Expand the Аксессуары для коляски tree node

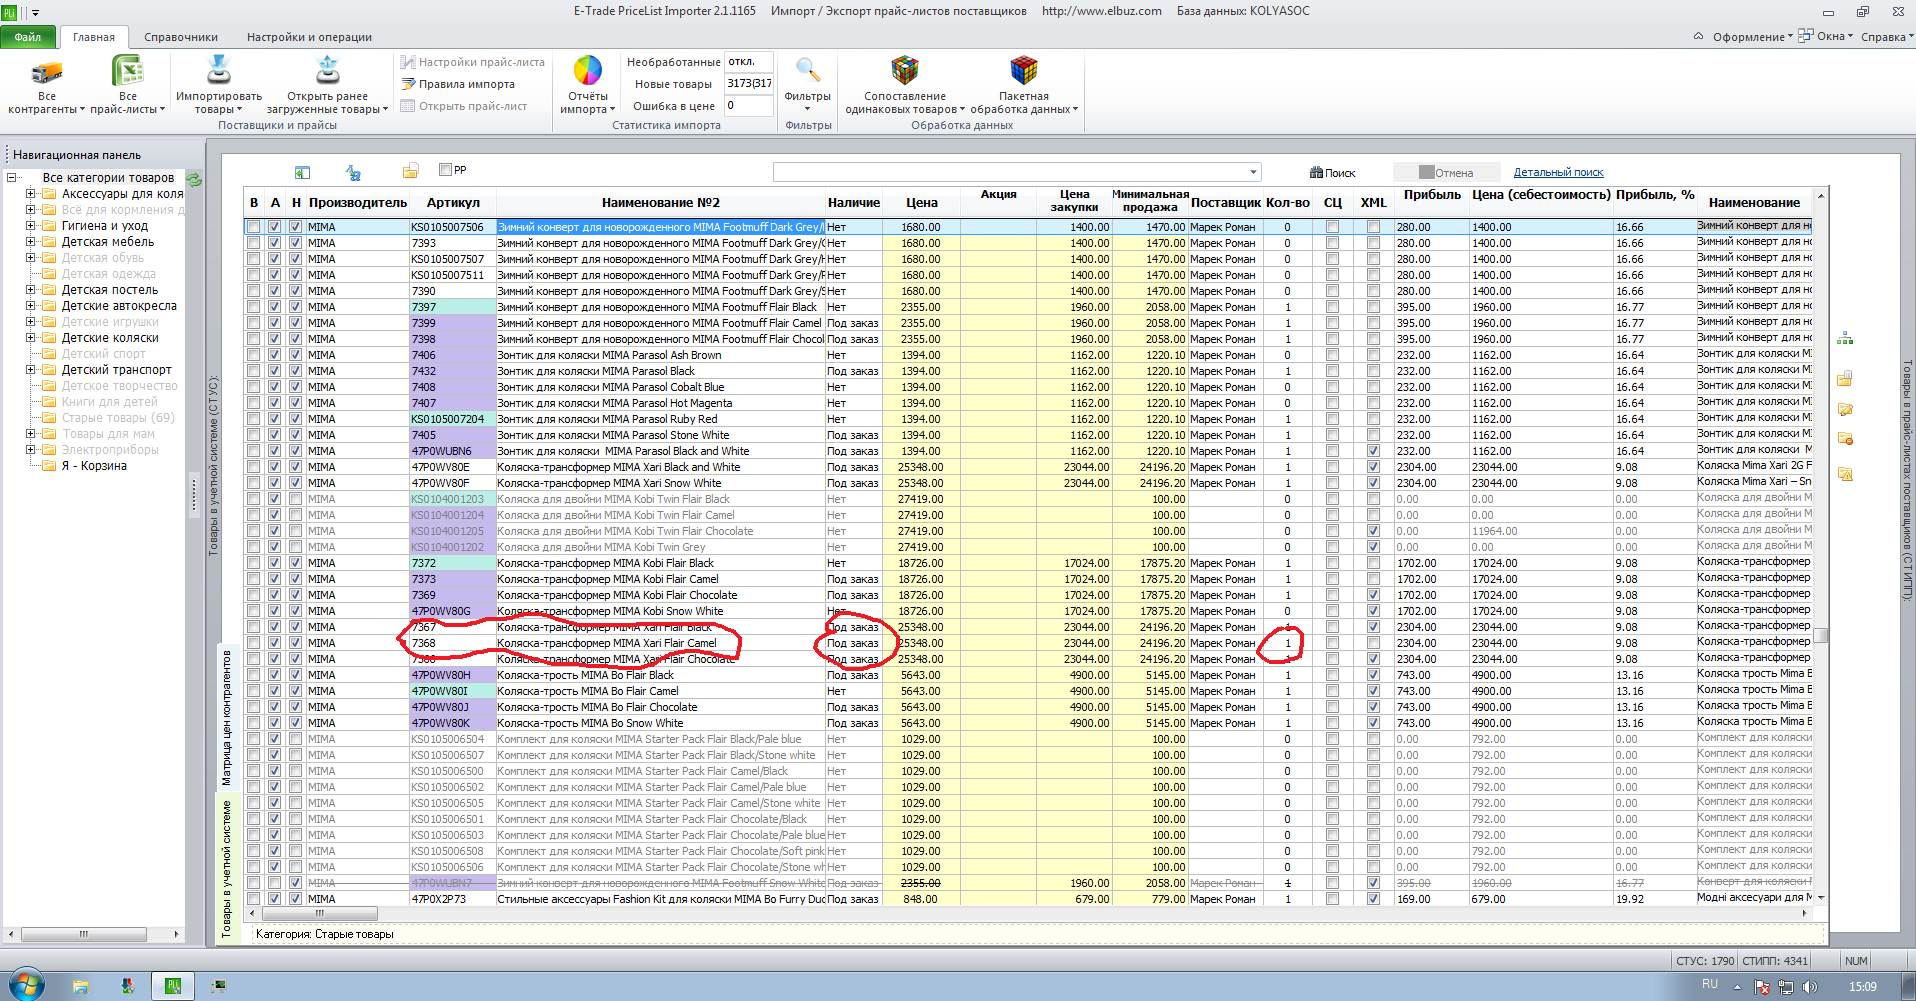click(x=31, y=194)
